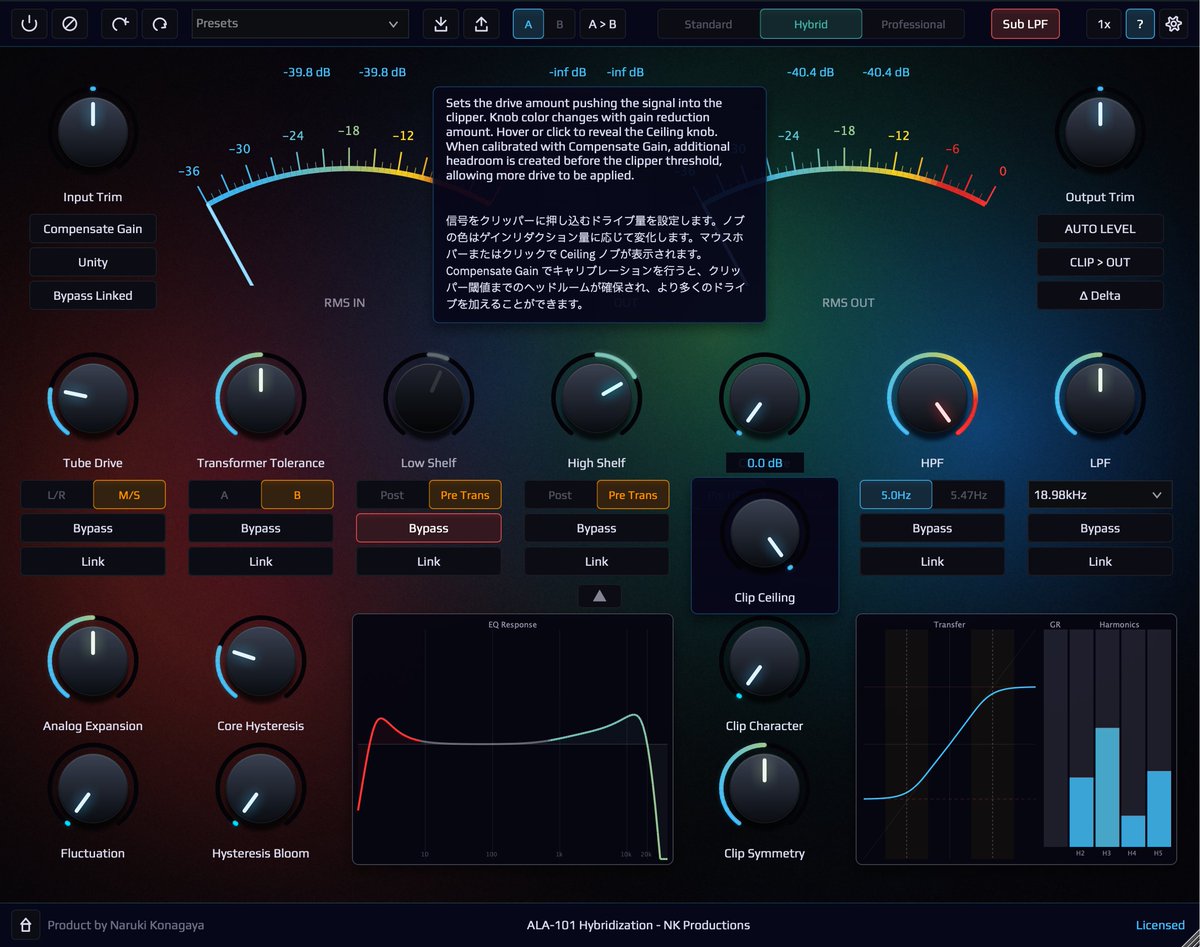This screenshot has height=947, width=1200.
Task: Click the Output Trim knob
Action: (x=1100, y=133)
